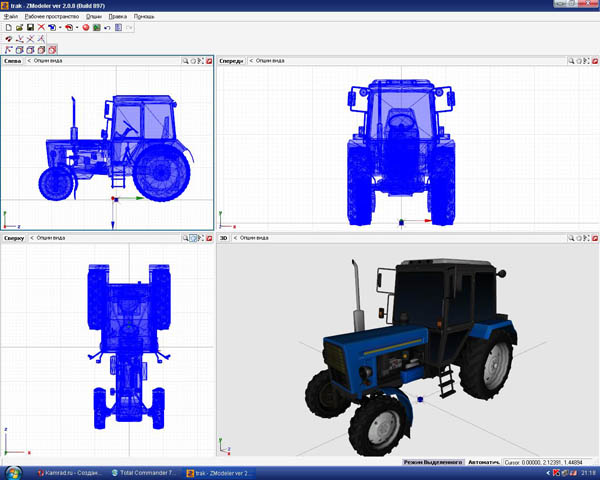Open the Файл menu
The width and height of the screenshot is (600, 480).
[11, 17]
